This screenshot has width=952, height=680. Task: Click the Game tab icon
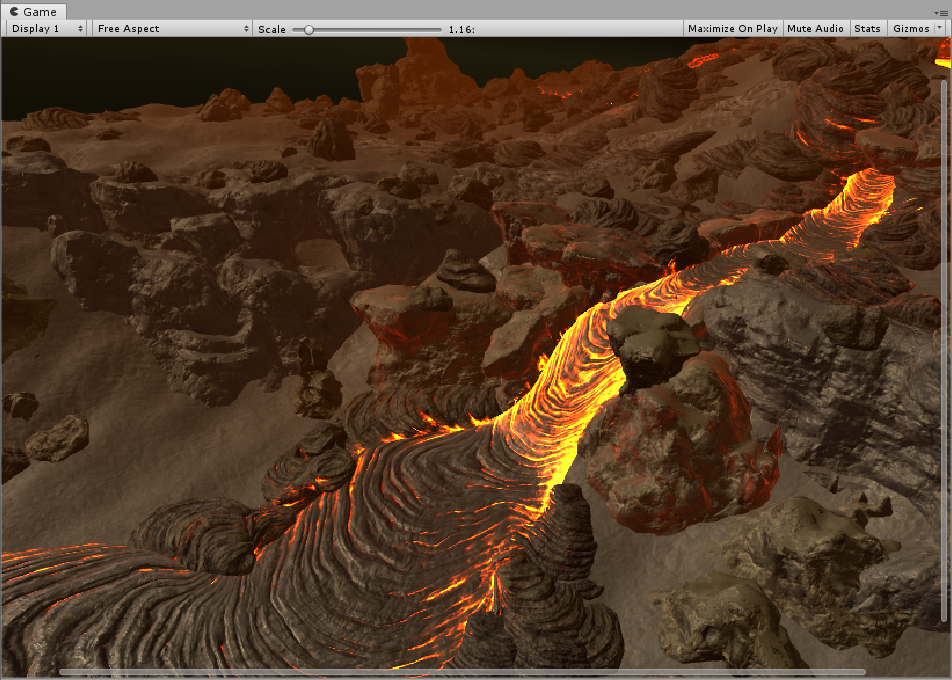[x=14, y=12]
